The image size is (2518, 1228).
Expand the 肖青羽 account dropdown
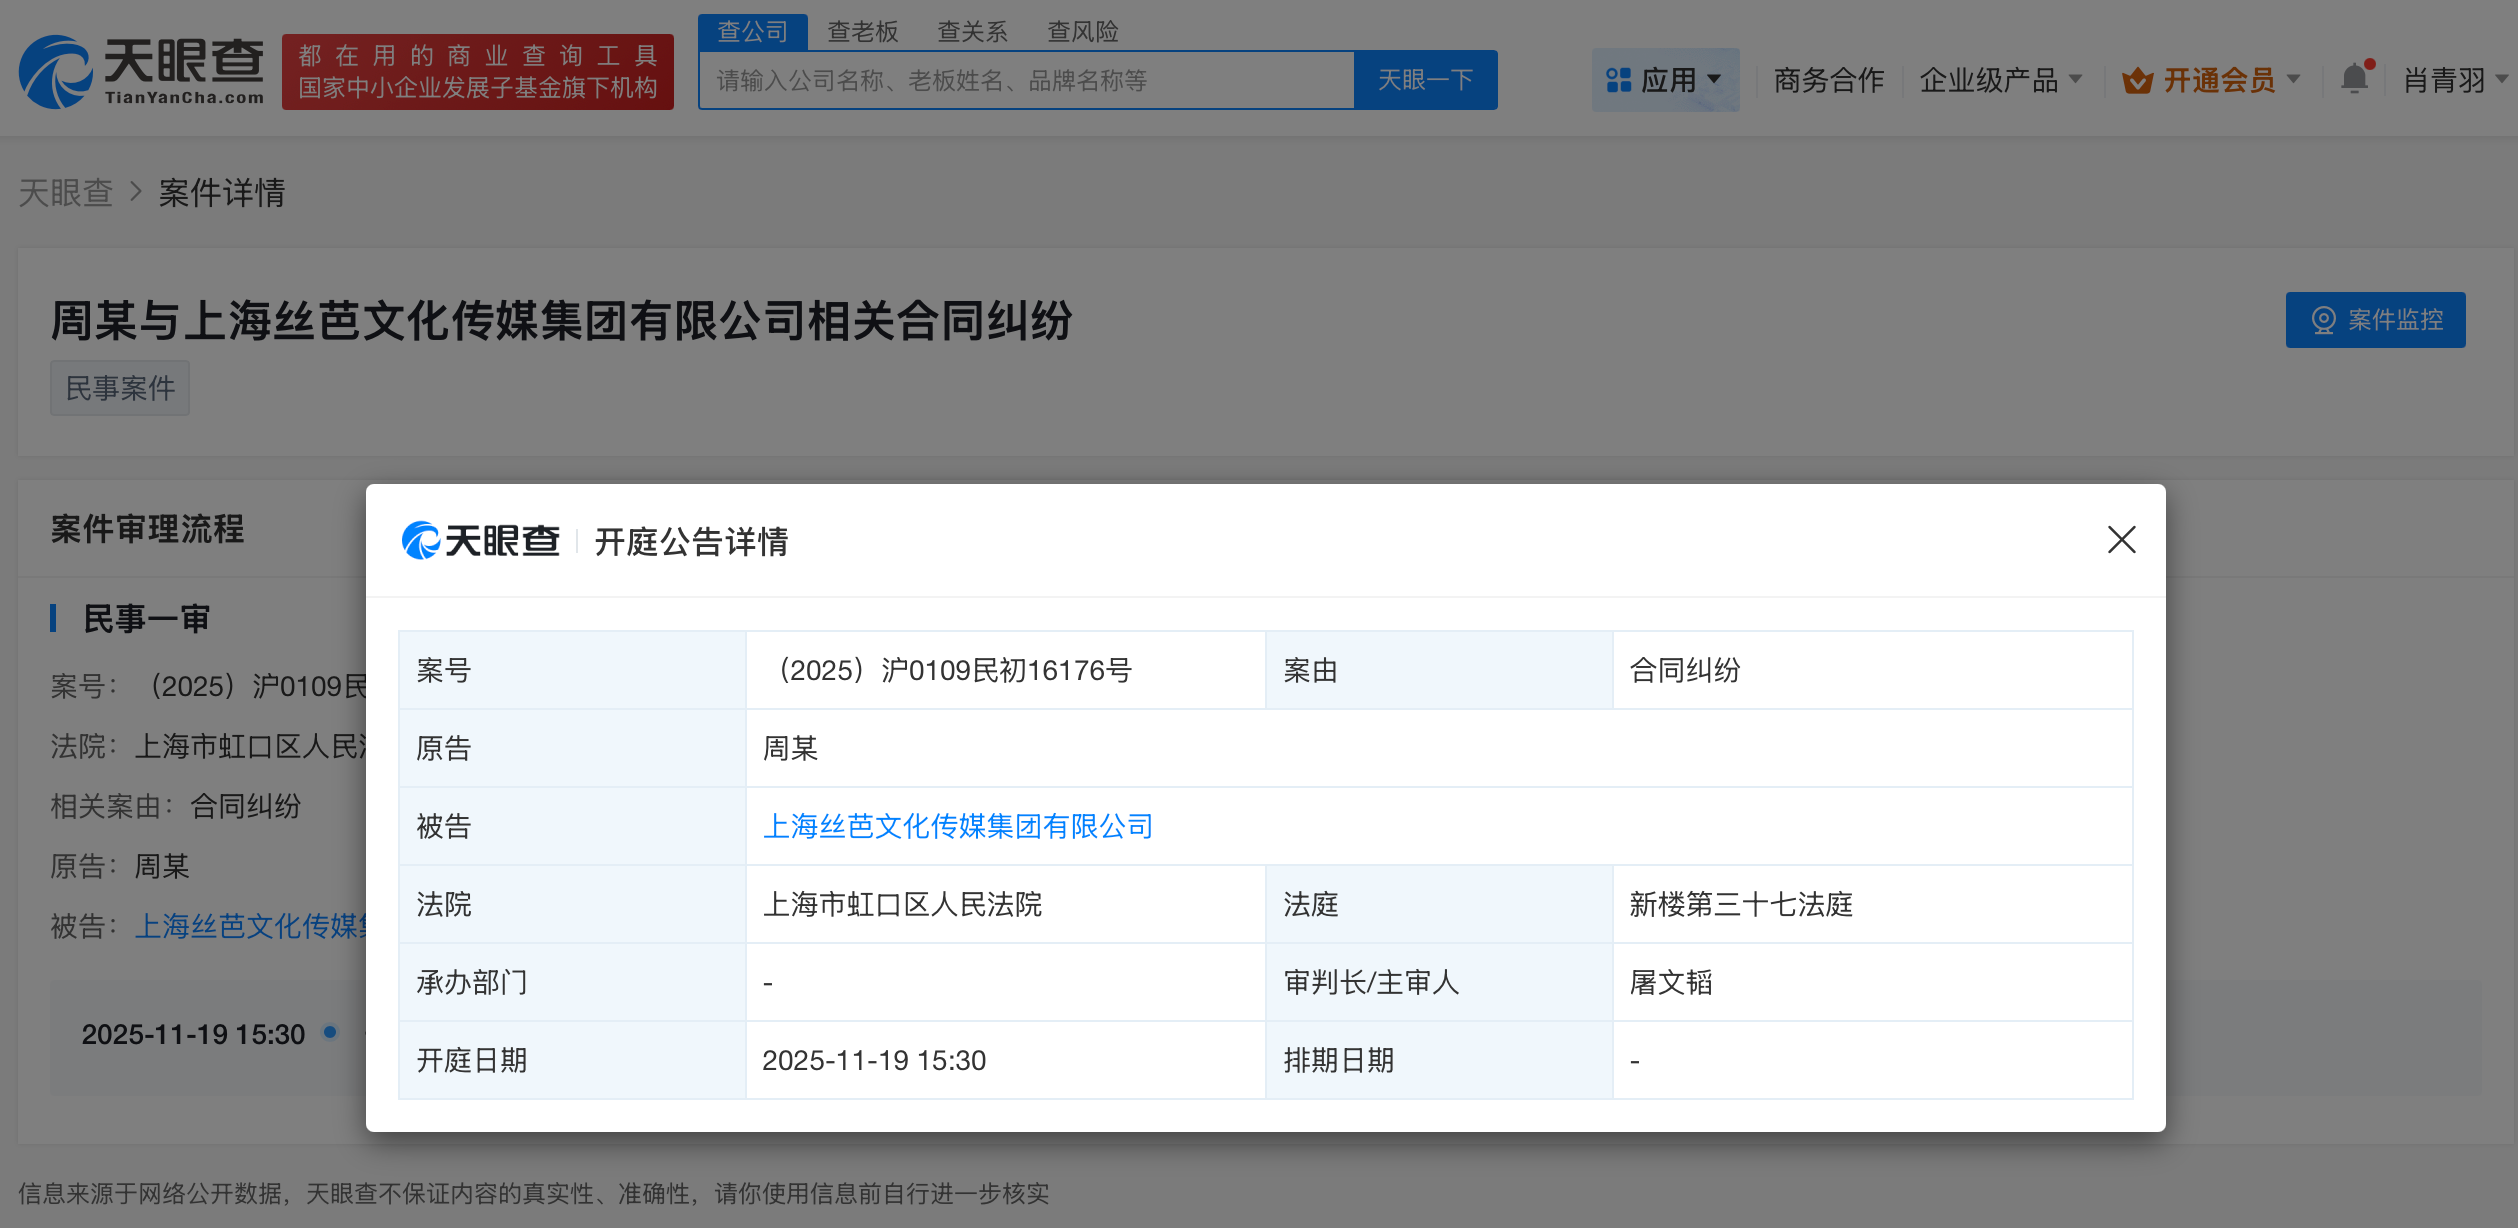pyautogui.click(x=2448, y=79)
